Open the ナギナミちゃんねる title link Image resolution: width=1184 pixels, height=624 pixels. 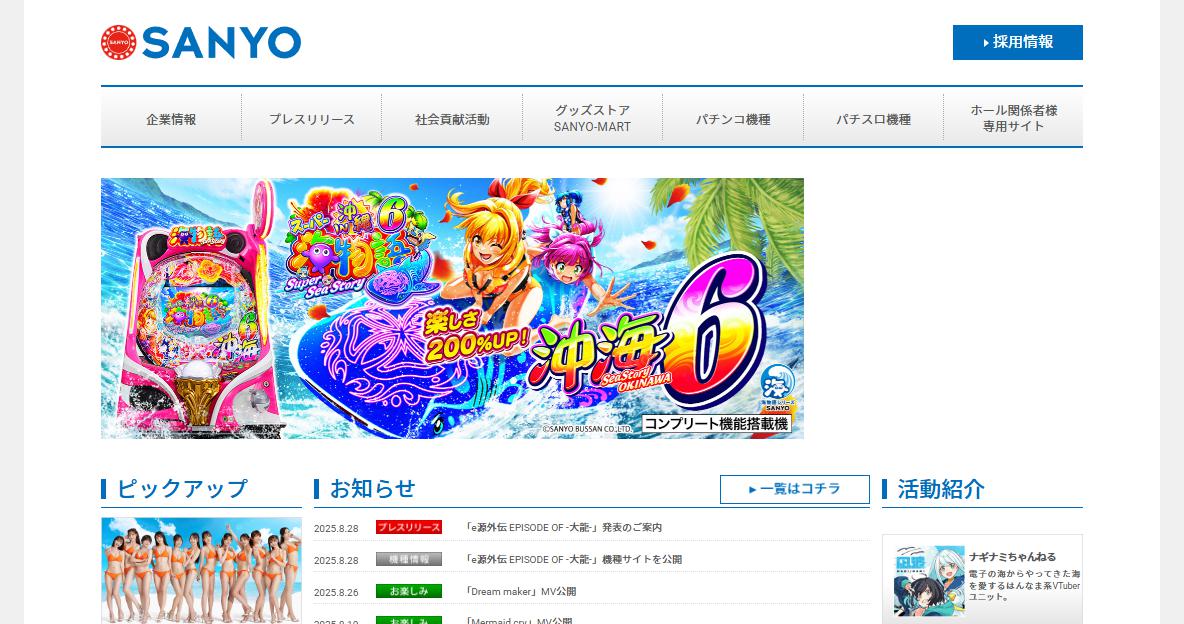pos(1013,557)
